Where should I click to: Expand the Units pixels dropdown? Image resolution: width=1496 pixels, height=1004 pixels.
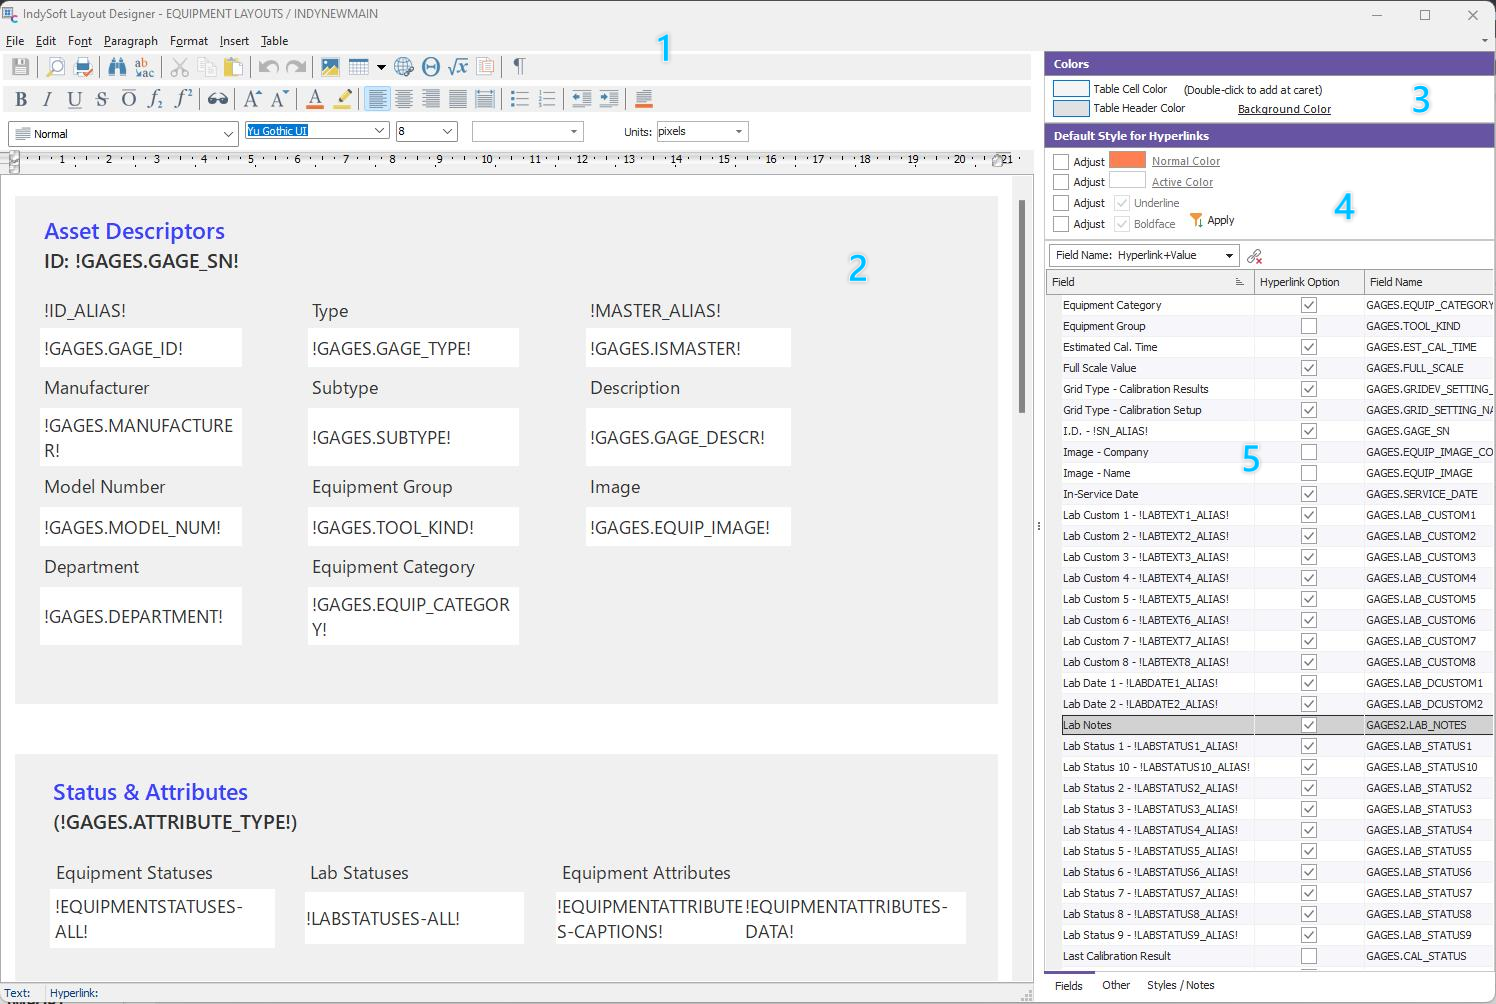(x=739, y=132)
